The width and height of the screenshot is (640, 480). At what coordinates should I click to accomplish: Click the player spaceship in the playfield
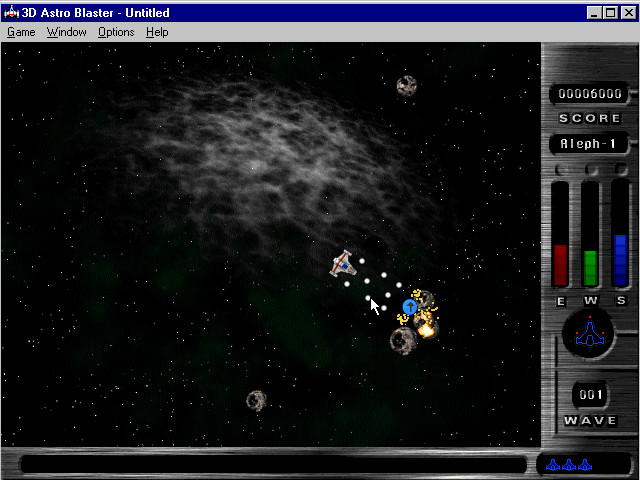pyautogui.click(x=343, y=264)
